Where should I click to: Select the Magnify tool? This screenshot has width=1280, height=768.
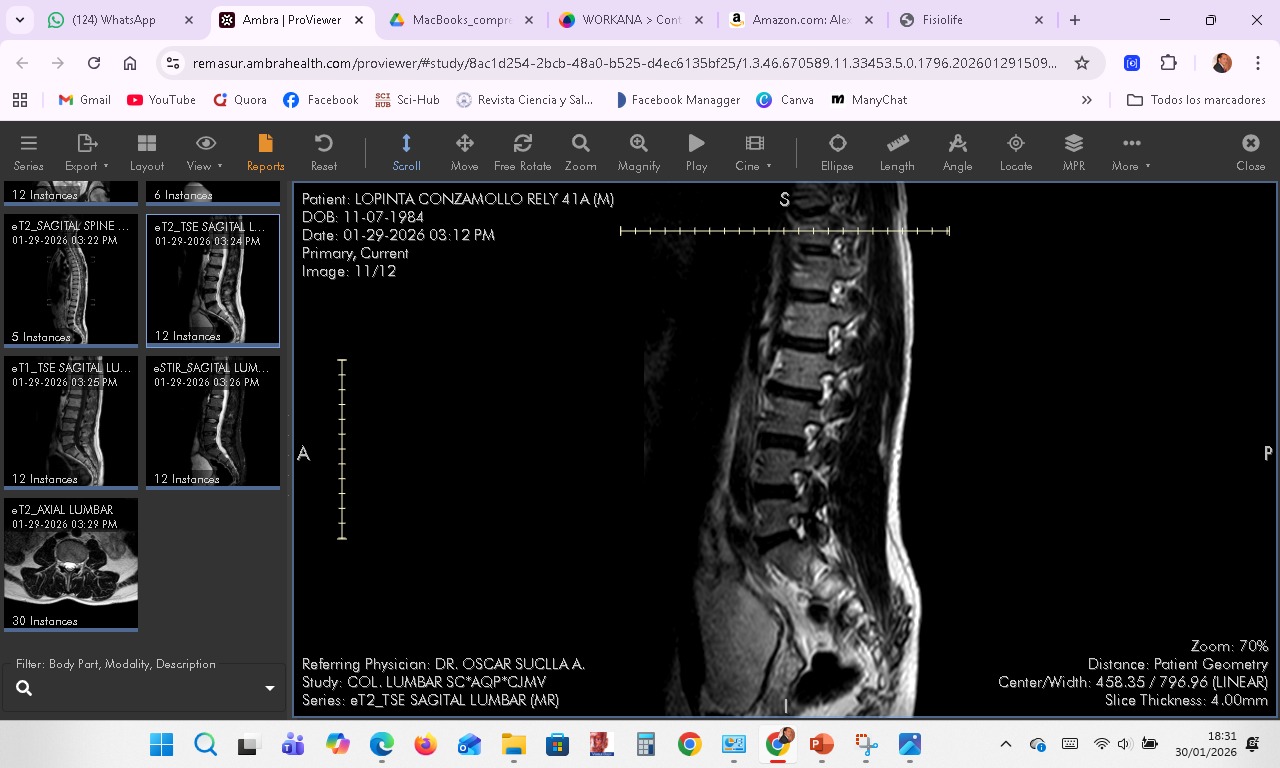tap(638, 152)
